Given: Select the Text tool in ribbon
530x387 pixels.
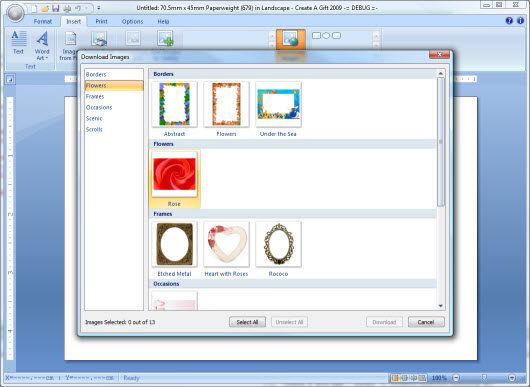Looking at the screenshot, I should point(19,43).
